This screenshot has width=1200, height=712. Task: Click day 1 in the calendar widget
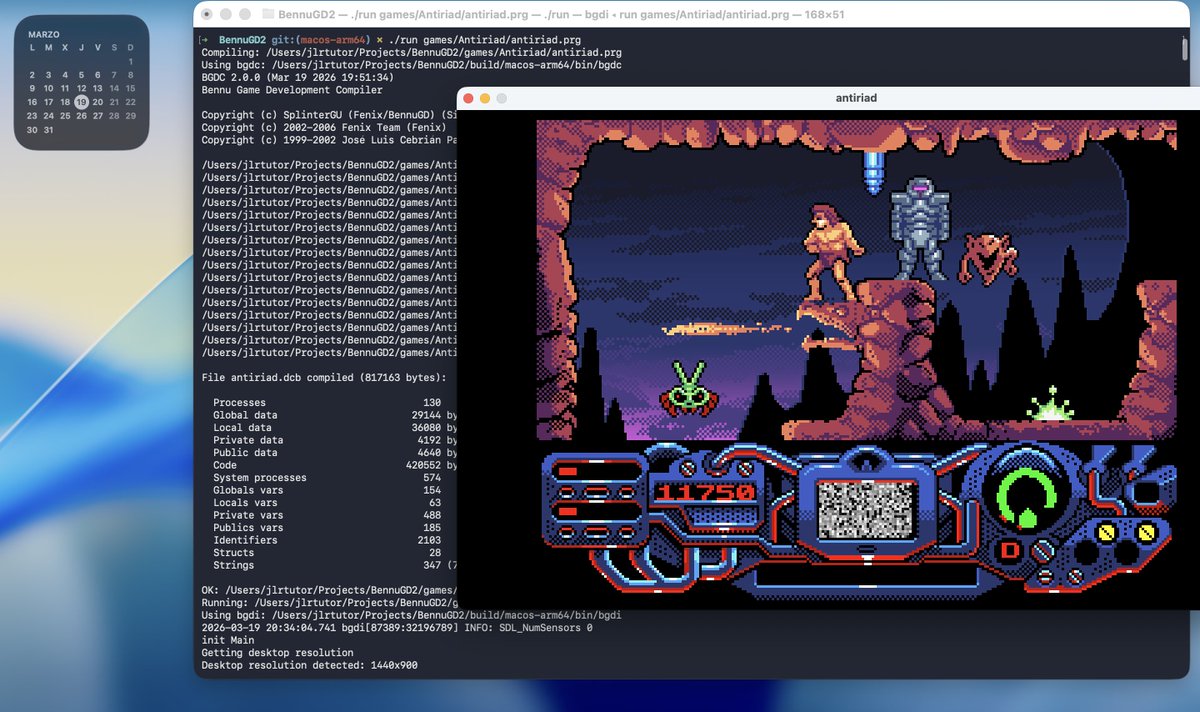point(130,61)
